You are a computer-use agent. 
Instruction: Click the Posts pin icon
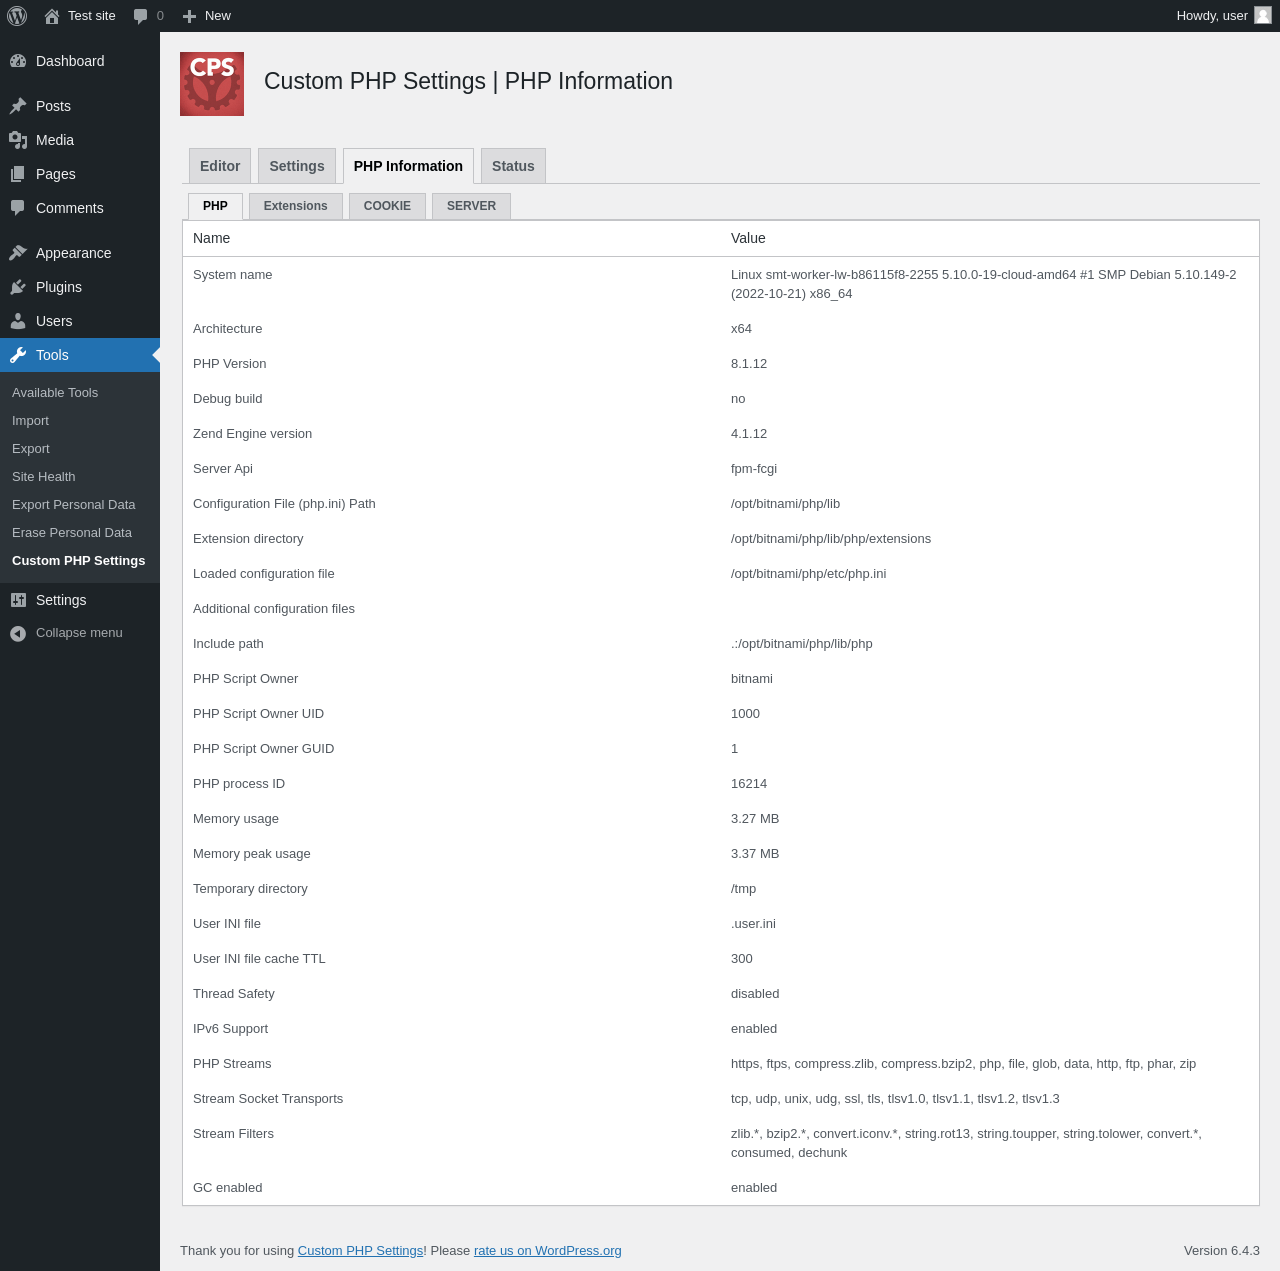(18, 106)
